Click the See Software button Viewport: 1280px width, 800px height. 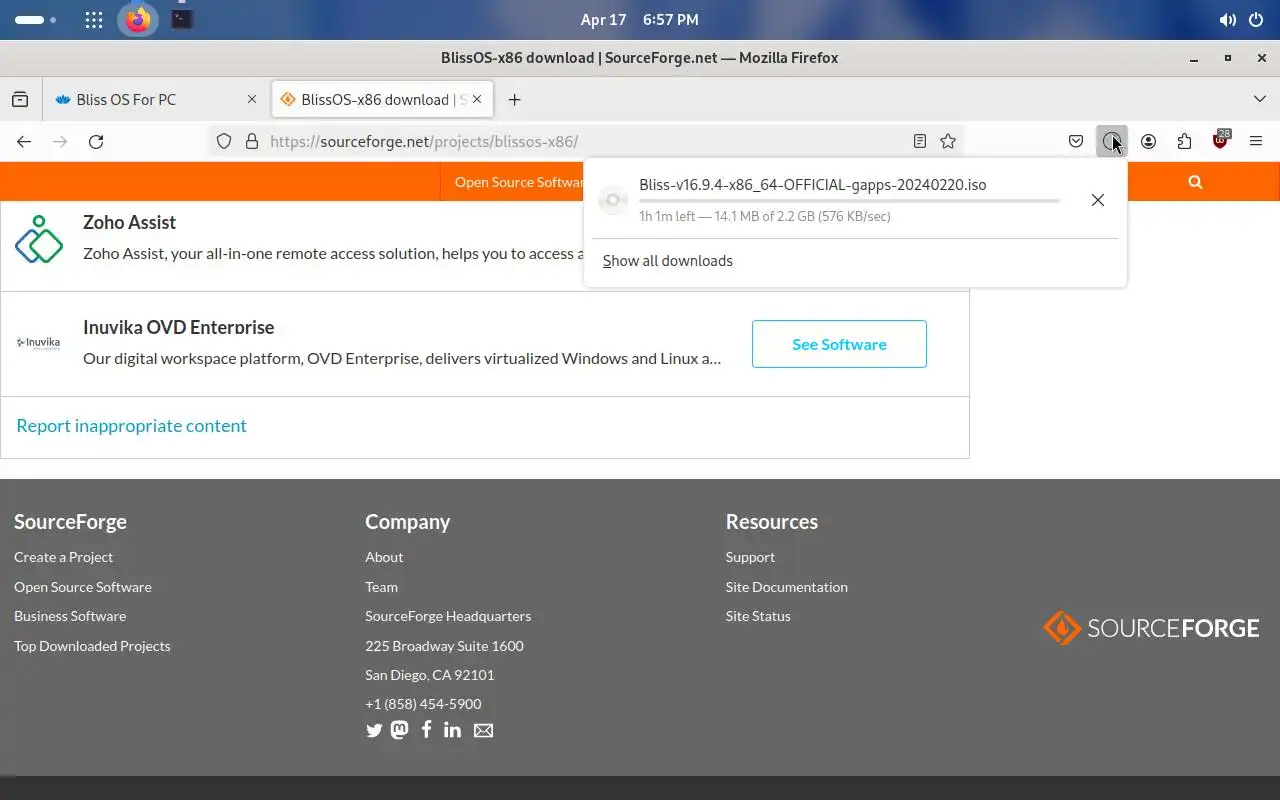pyautogui.click(x=839, y=344)
